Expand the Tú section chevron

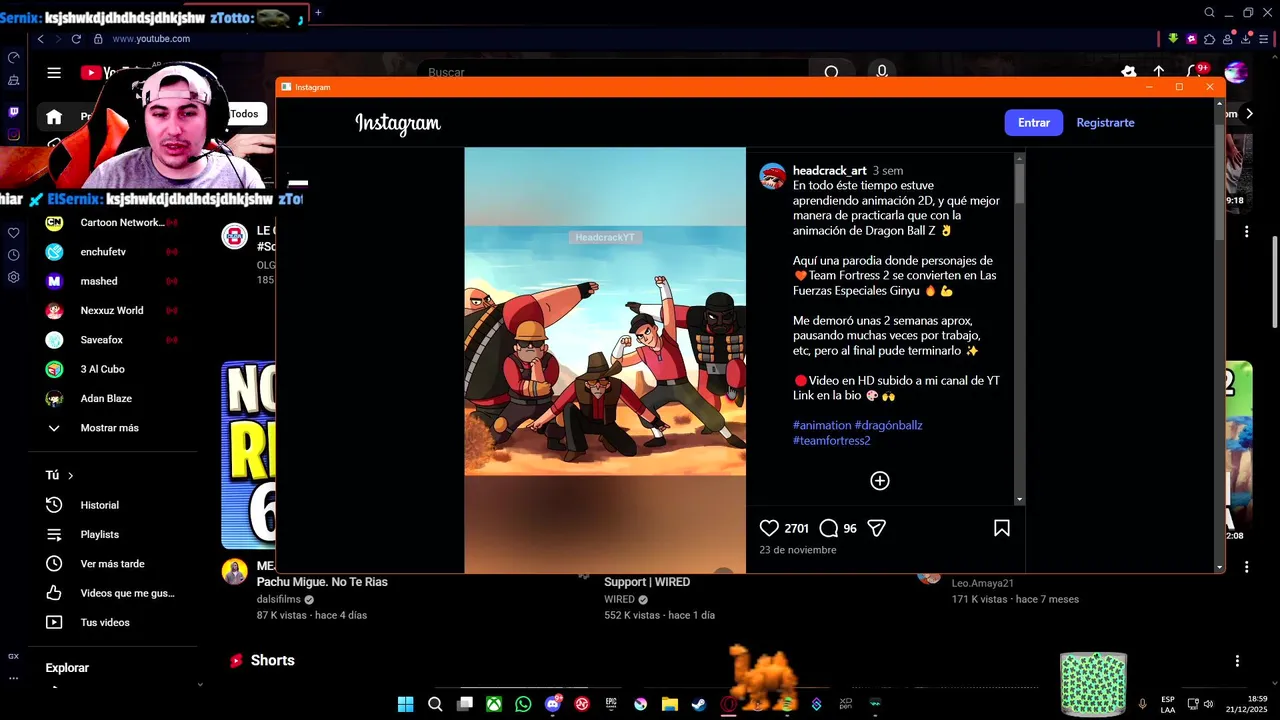pos(70,476)
